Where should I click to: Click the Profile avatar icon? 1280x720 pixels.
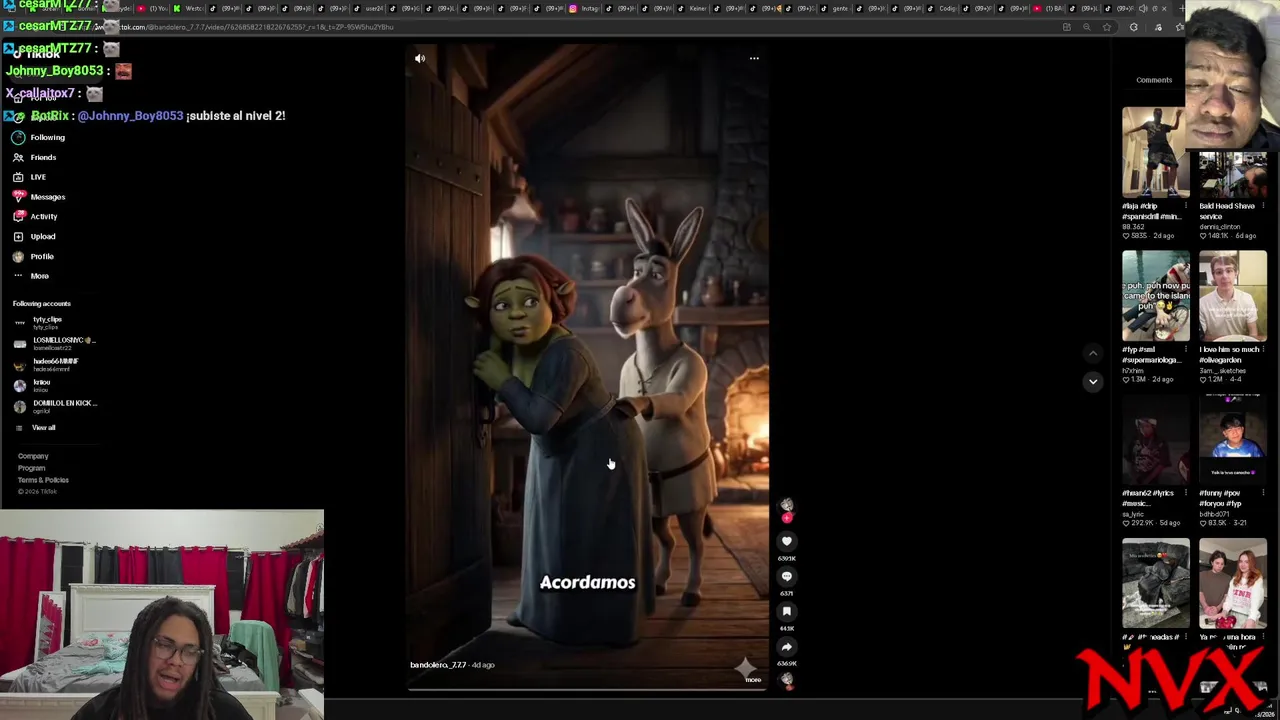click(x=18, y=256)
